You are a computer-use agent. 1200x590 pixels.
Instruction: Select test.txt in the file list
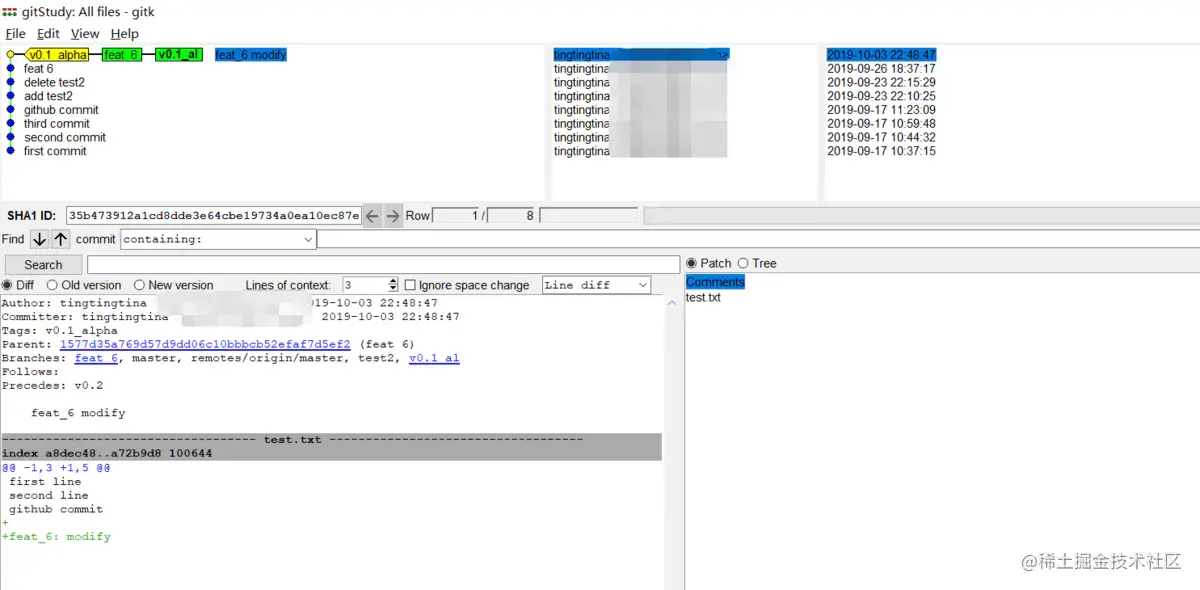click(703, 298)
